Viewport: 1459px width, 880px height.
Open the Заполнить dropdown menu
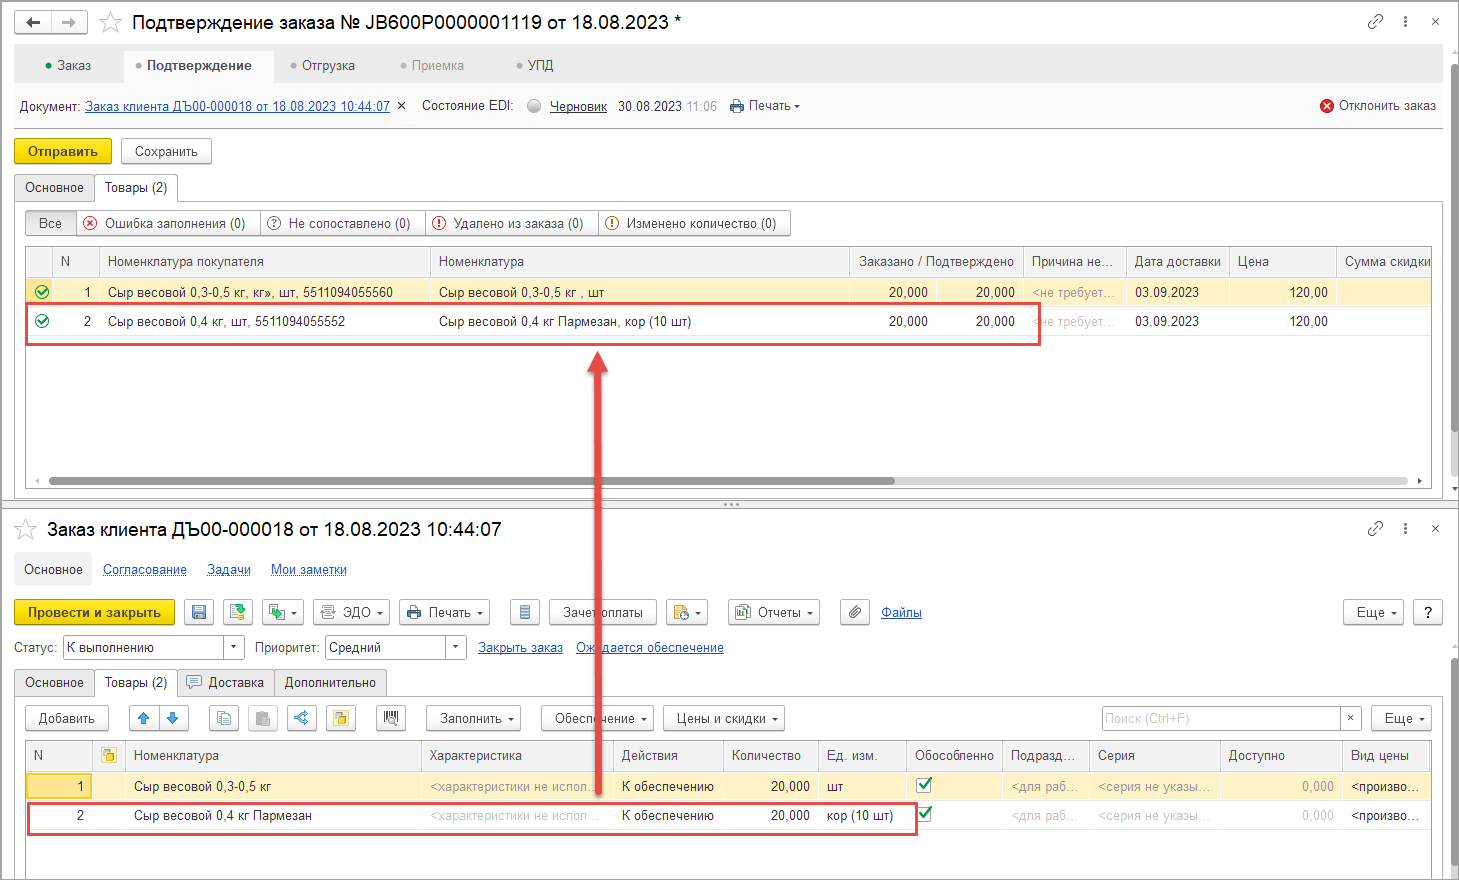click(x=477, y=718)
